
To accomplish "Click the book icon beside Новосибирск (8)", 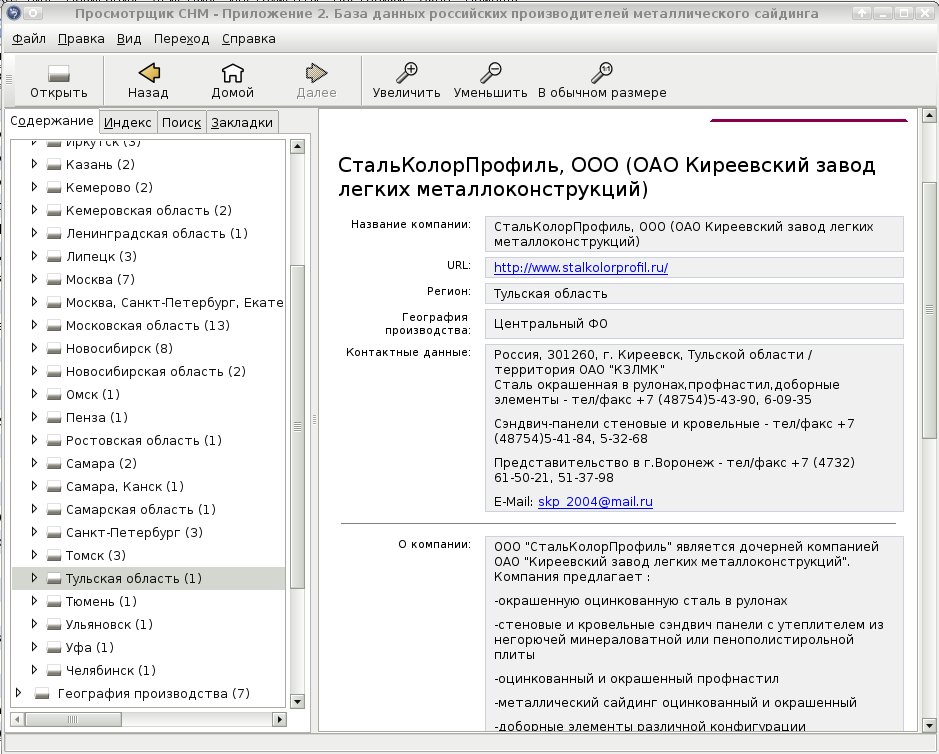I will tap(54, 349).
